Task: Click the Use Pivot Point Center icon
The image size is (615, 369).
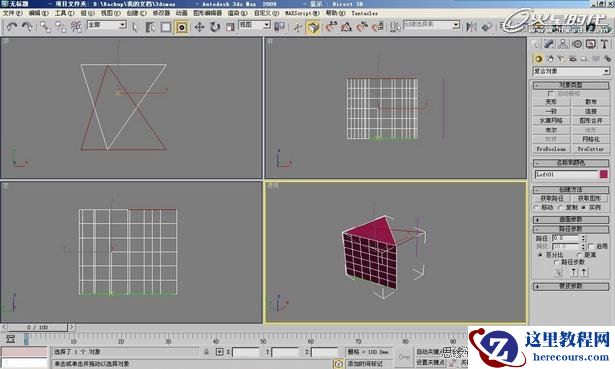Action: point(279,27)
